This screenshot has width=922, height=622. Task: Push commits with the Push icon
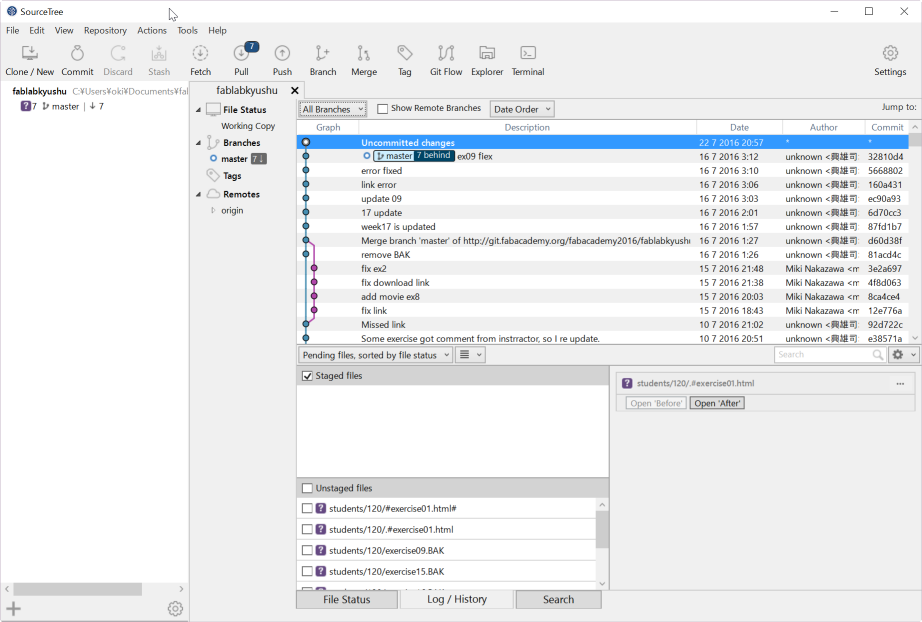[x=282, y=53]
